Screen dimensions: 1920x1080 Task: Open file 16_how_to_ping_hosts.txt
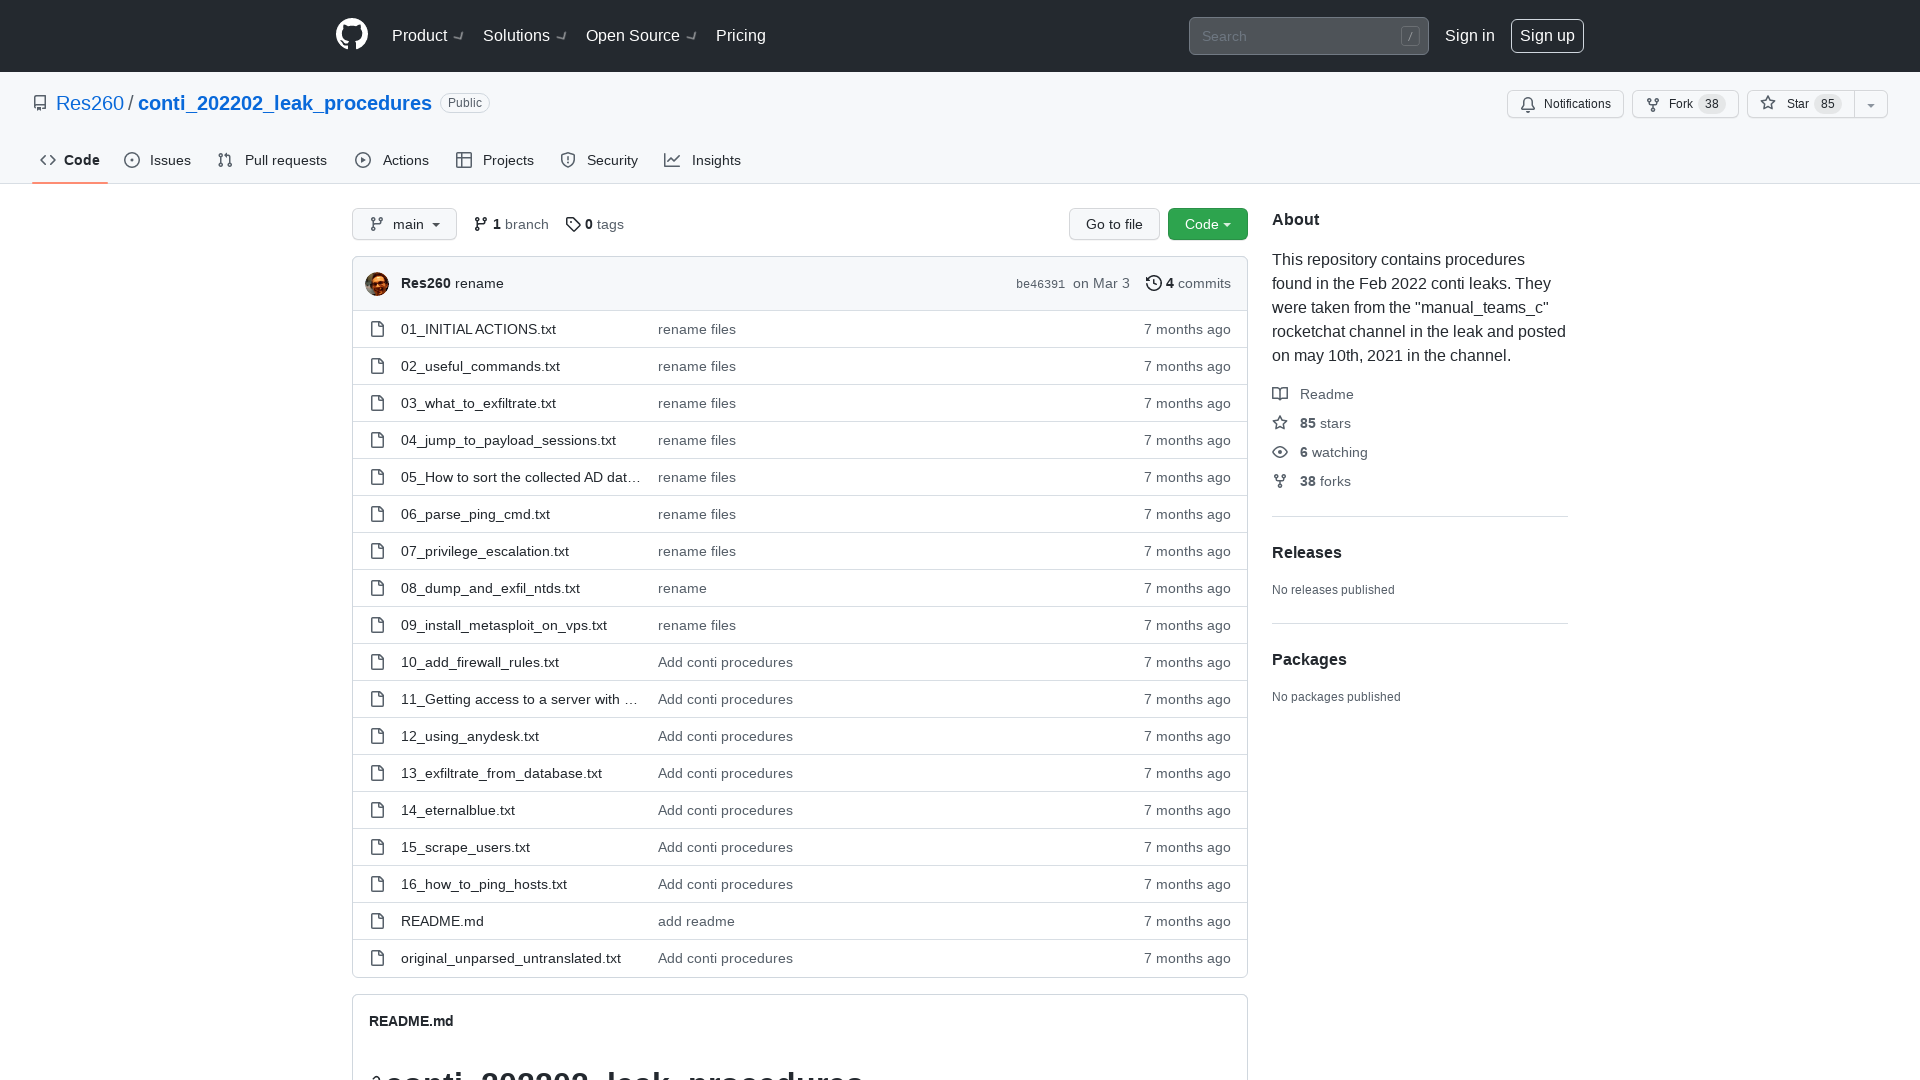click(484, 884)
